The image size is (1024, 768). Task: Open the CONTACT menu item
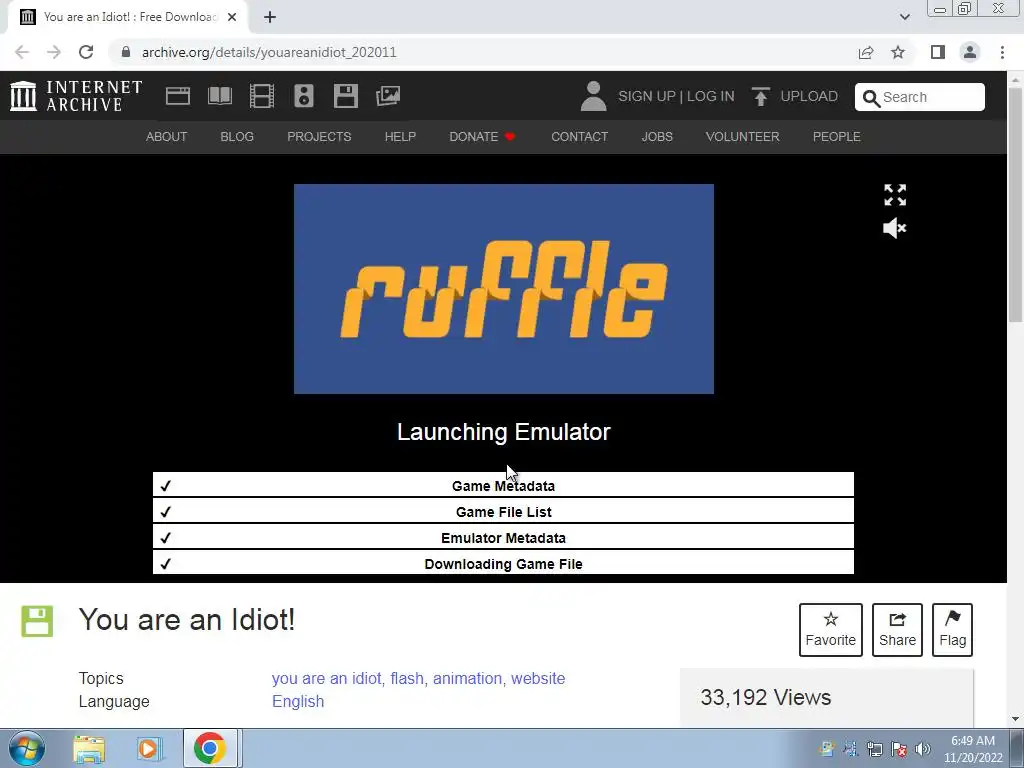tap(579, 136)
